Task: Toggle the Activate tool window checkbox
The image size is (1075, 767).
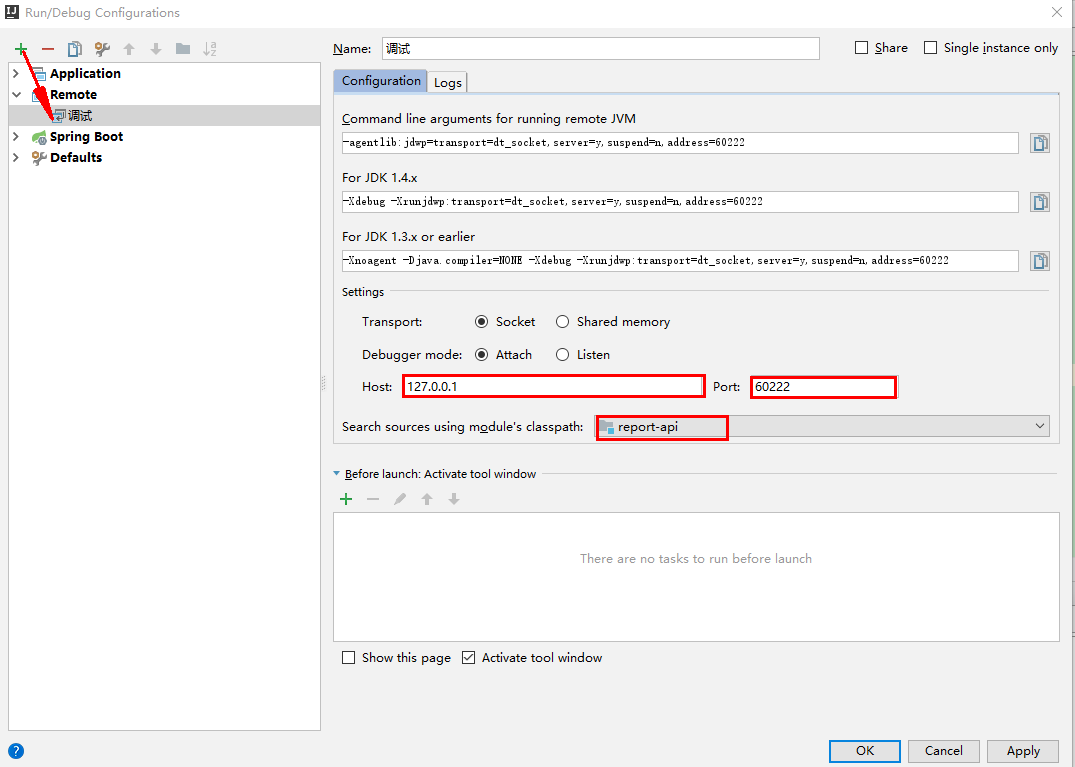Action: pos(470,658)
